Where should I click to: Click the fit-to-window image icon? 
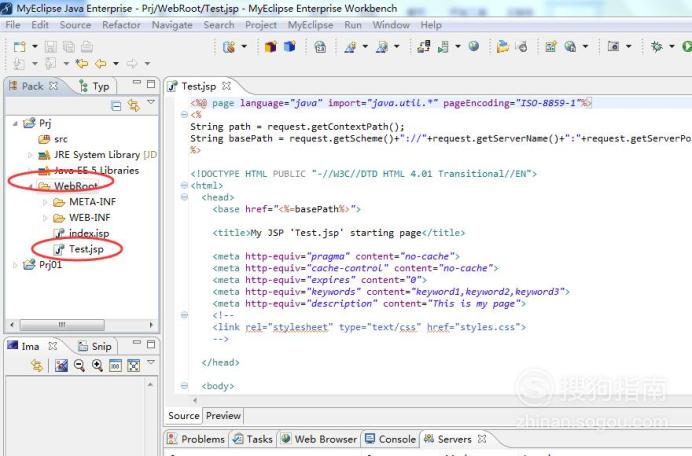tap(134, 365)
